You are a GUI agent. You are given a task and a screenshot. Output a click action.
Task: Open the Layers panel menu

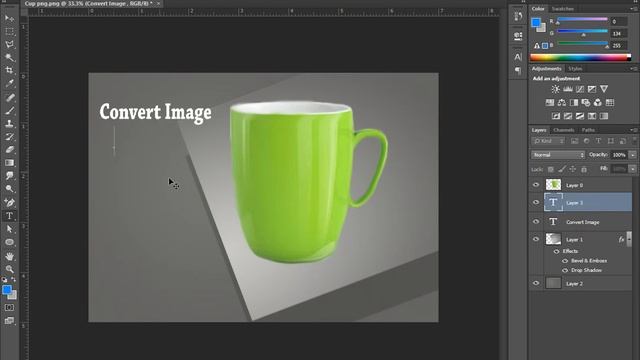635,130
